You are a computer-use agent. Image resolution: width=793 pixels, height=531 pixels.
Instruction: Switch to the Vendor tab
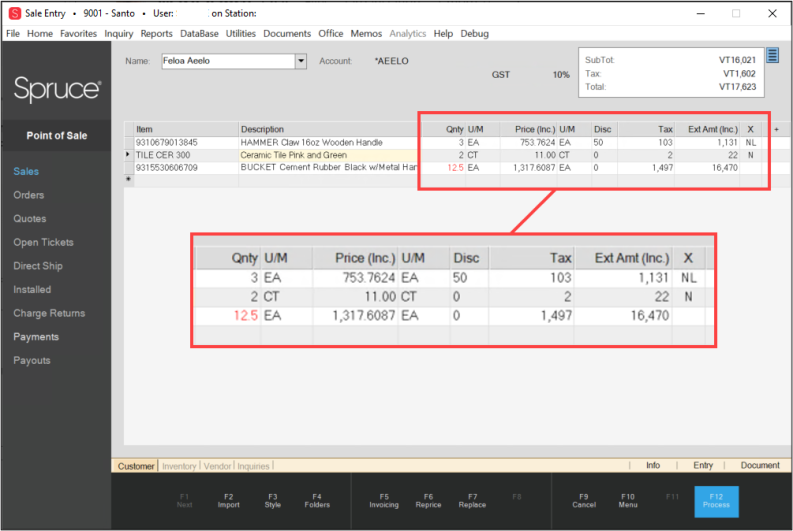point(217,466)
